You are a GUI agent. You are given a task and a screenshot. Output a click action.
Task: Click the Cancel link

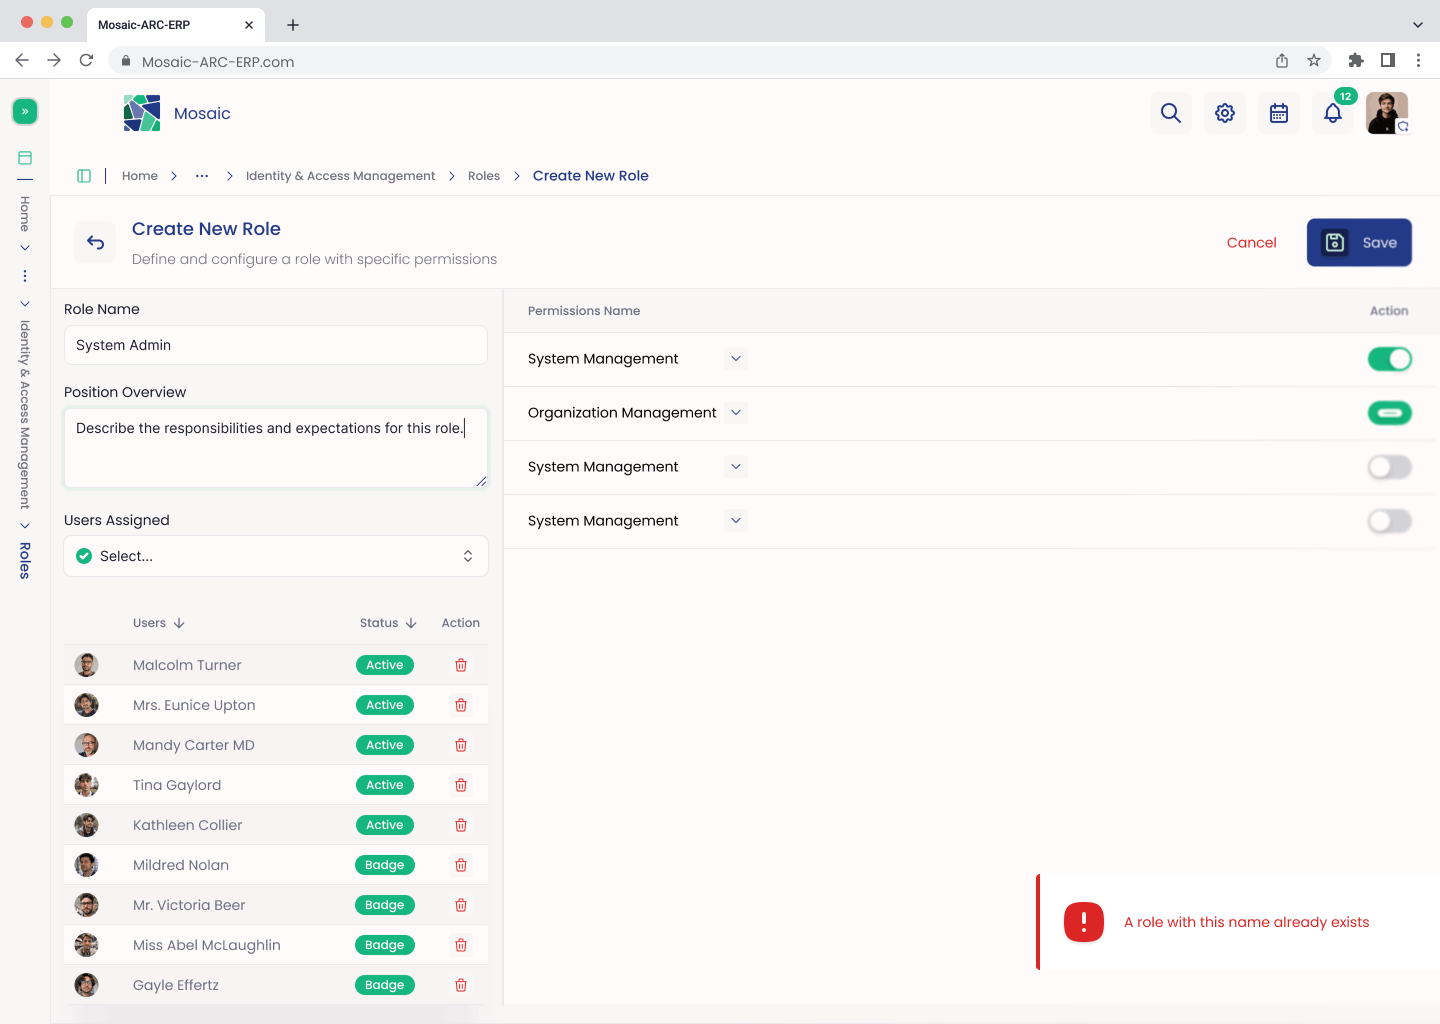coord(1252,243)
